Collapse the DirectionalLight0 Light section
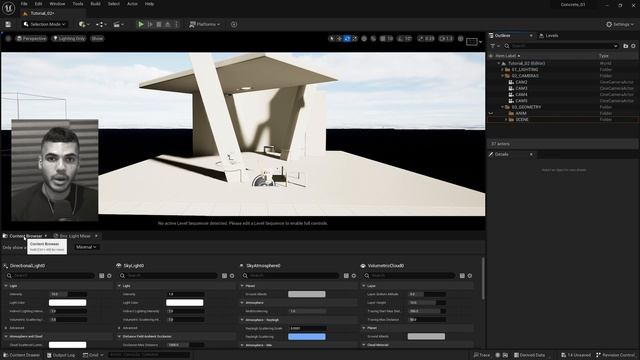The image size is (640, 360). [6, 286]
